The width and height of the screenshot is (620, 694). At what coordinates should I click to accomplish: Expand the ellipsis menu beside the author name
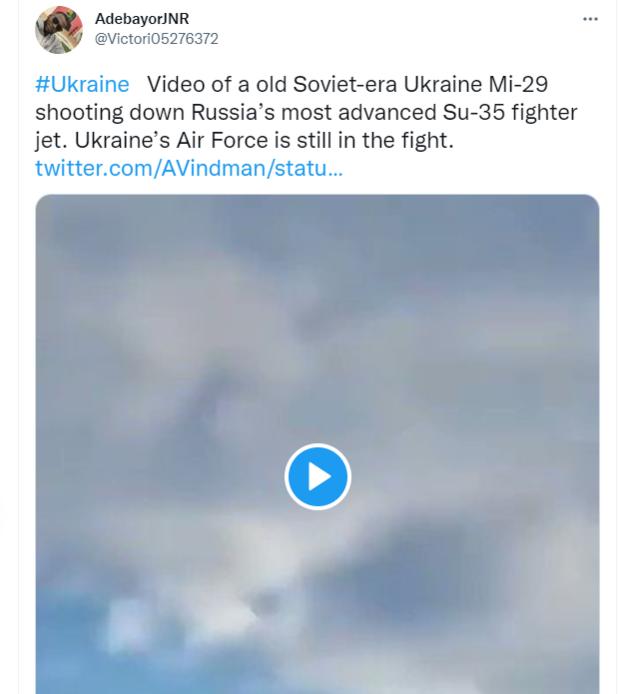coord(590,19)
